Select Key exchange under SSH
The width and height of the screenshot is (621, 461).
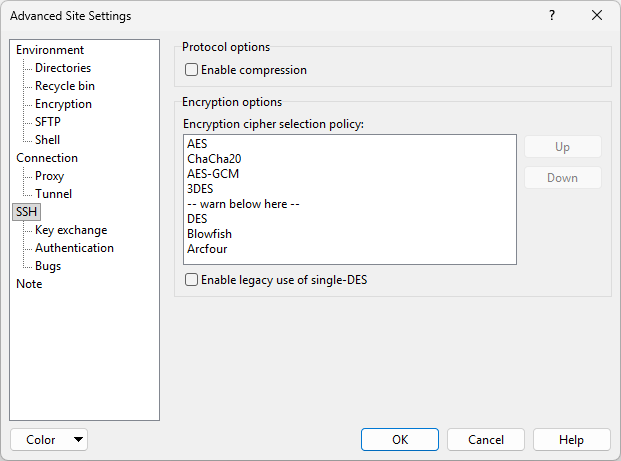click(71, 230)
